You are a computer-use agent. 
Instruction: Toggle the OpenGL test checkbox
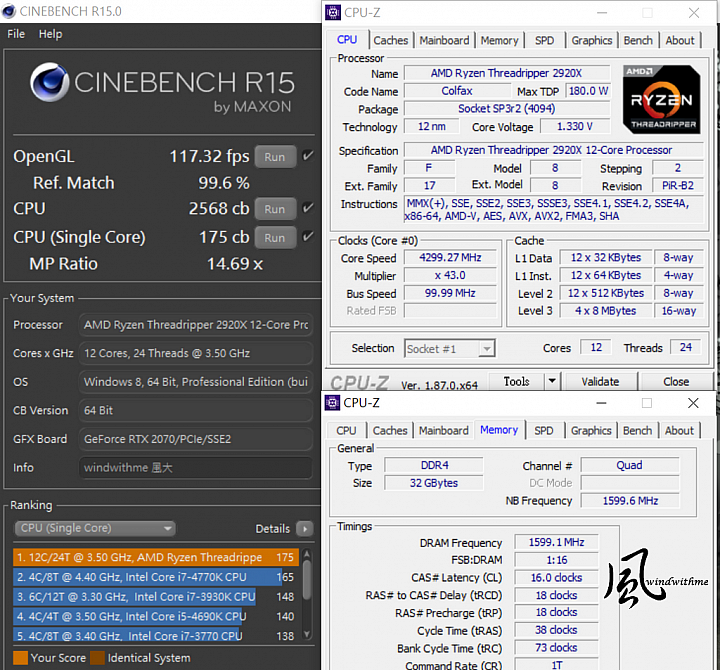point(308,156)
